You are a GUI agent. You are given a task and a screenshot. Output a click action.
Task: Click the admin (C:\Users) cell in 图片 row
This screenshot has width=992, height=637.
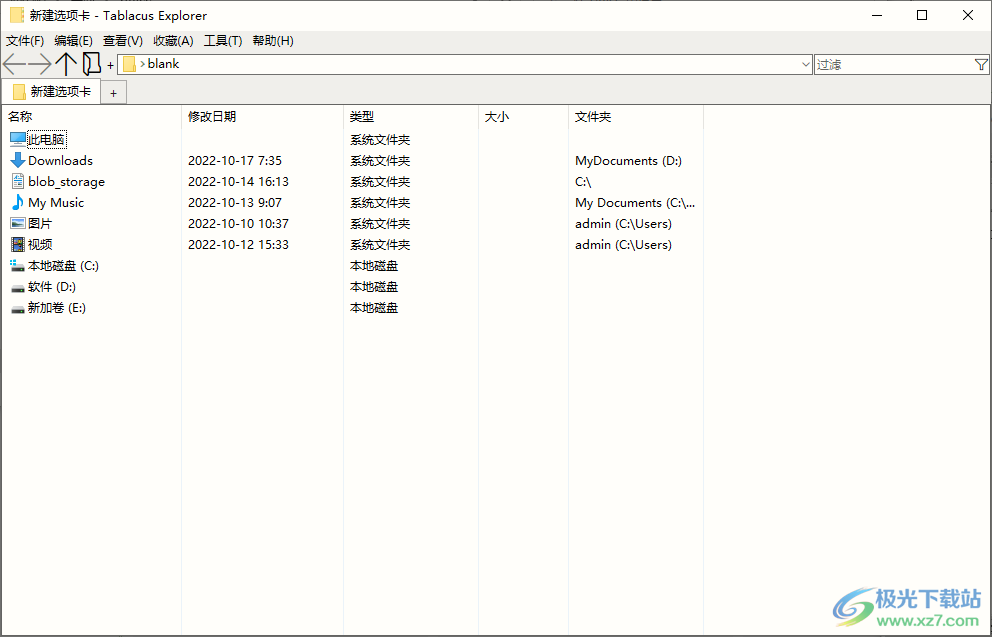coord(623,223)
